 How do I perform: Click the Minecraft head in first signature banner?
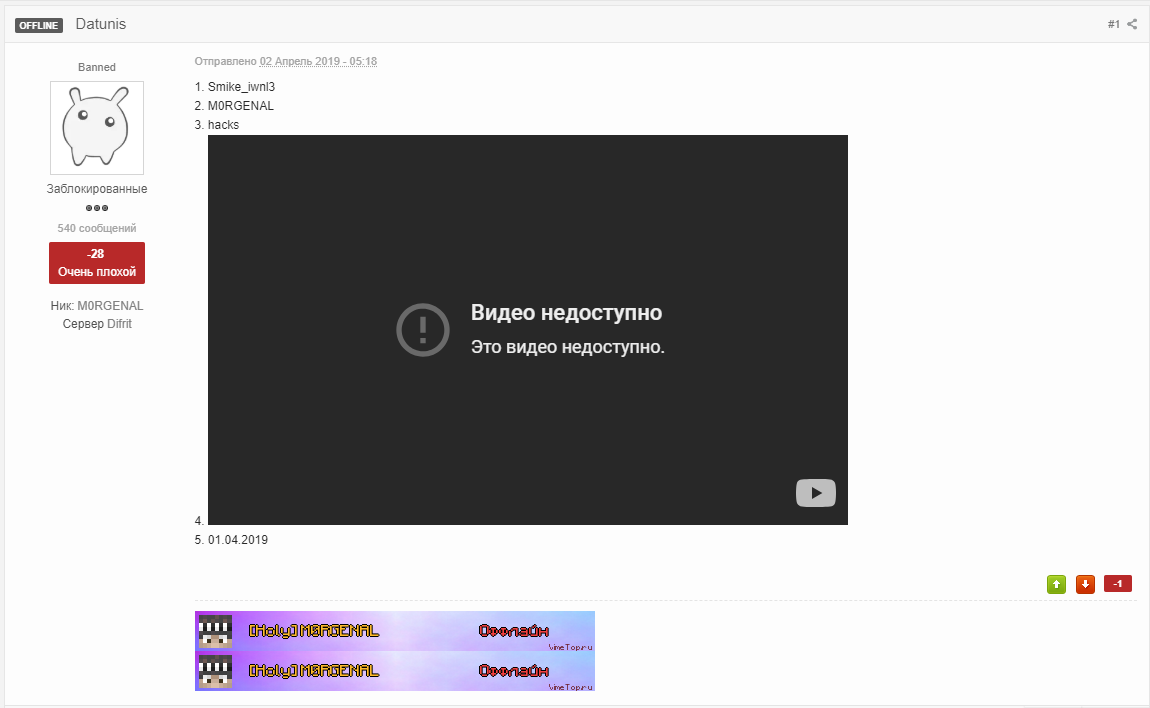[x=214, y=631]
